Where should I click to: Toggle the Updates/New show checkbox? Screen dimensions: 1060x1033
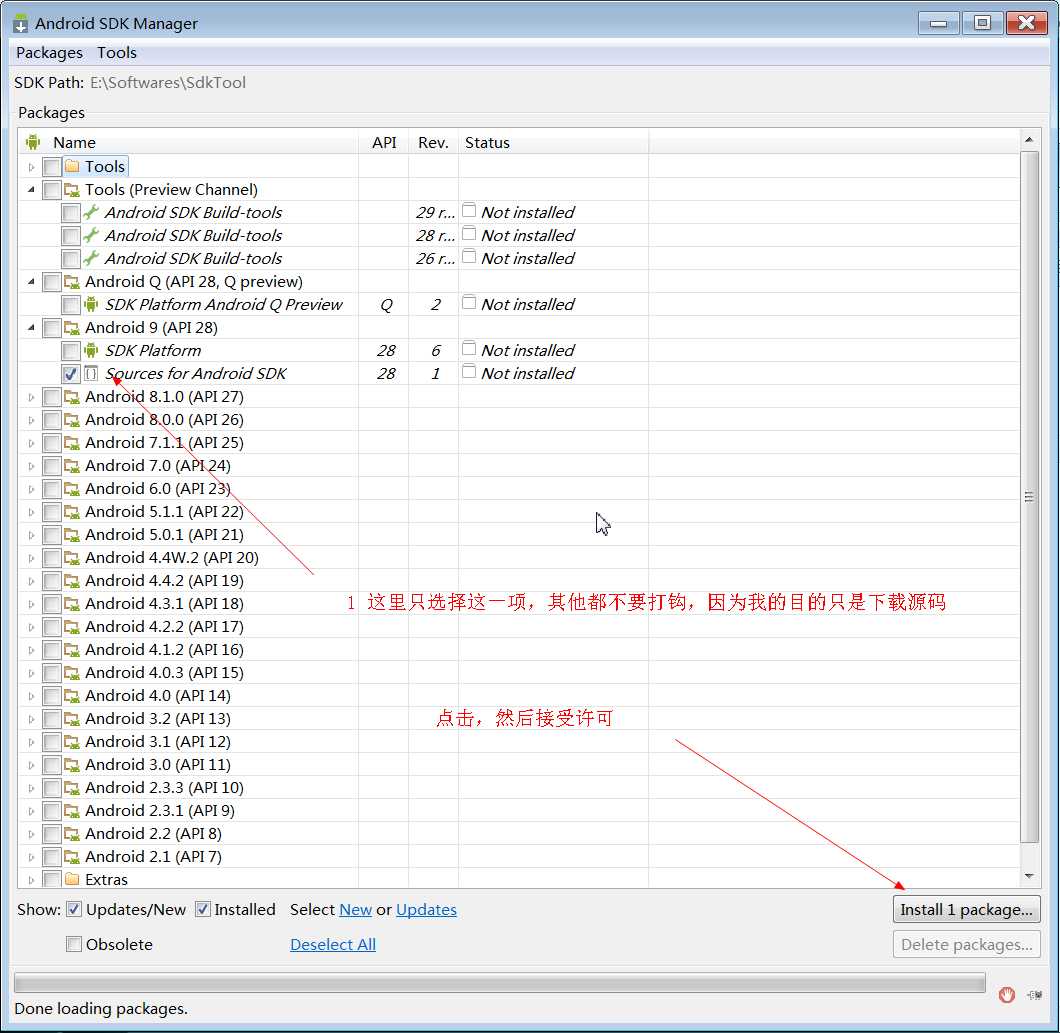pyautogui.click(x=74, y=909)
